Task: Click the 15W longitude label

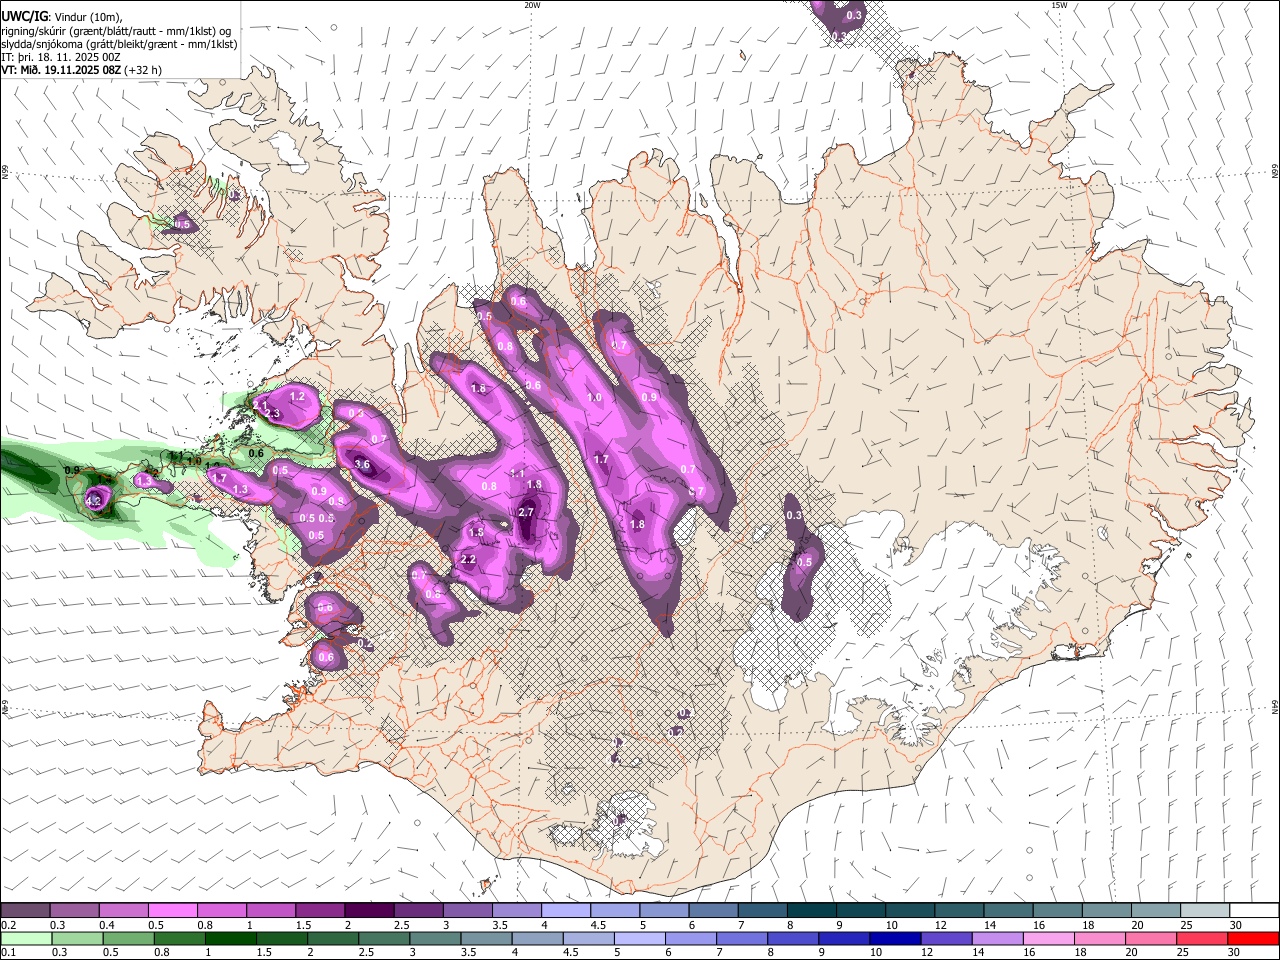Action: (1059, 5)
